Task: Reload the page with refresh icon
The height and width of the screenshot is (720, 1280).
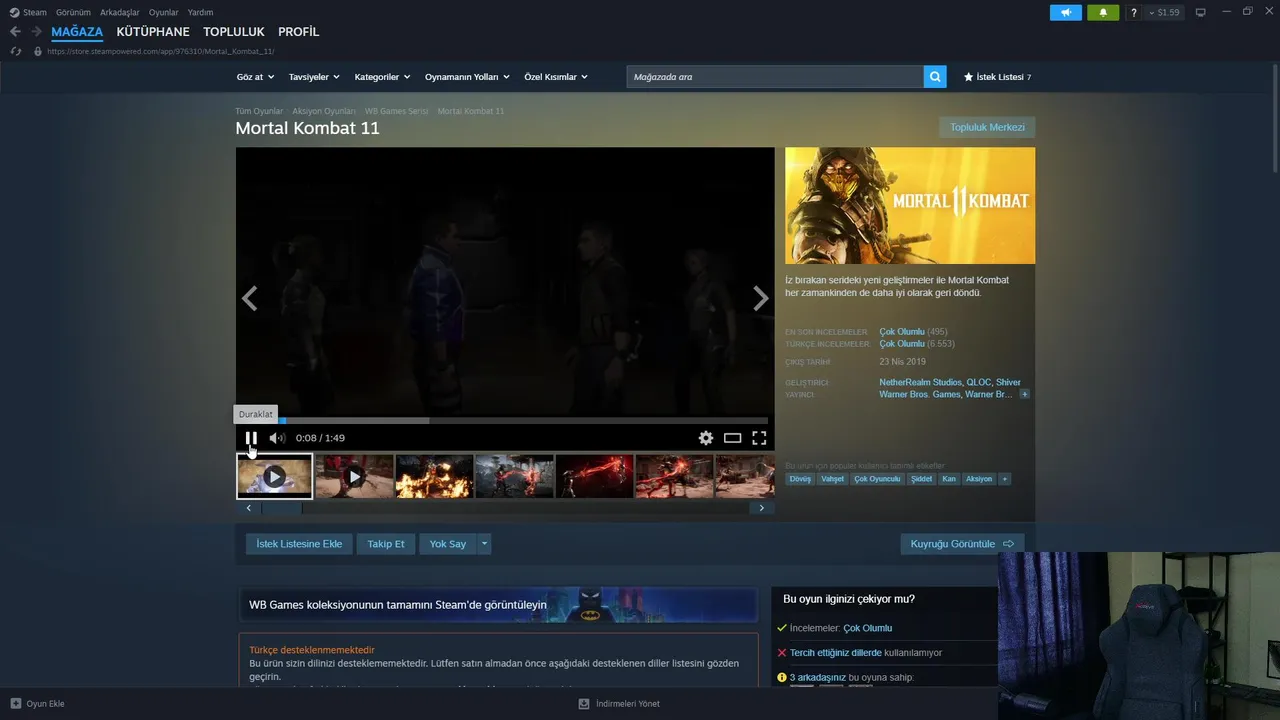Action: point(15,51)
